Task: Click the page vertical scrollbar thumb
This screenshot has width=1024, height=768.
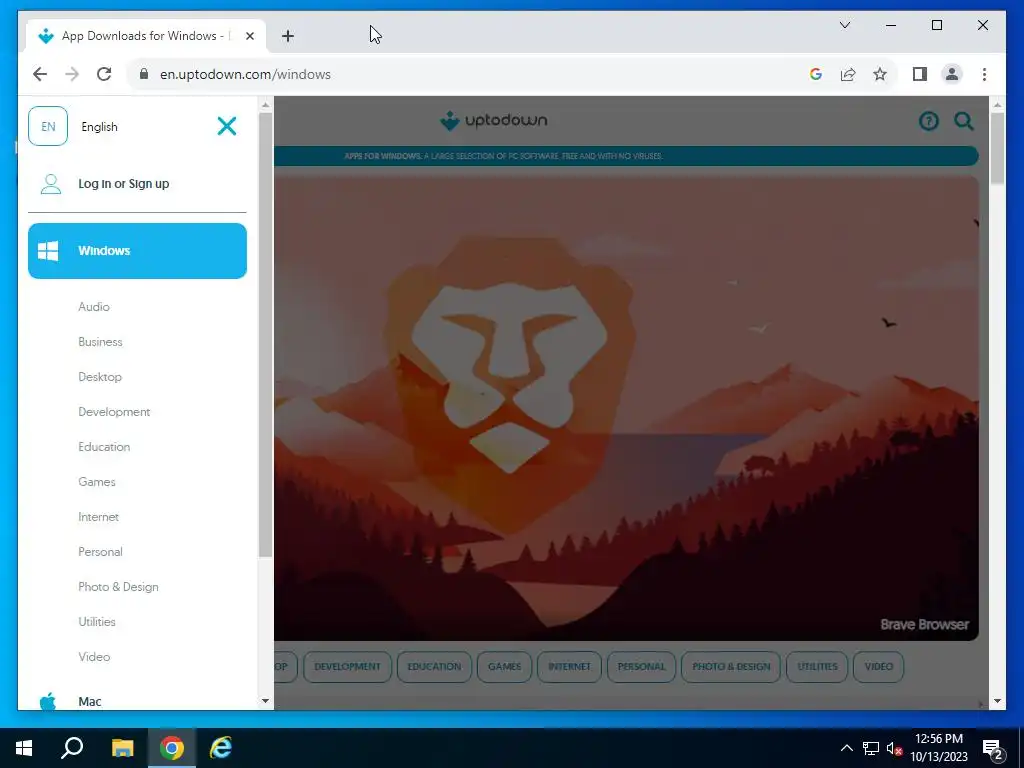Action: 997,148
